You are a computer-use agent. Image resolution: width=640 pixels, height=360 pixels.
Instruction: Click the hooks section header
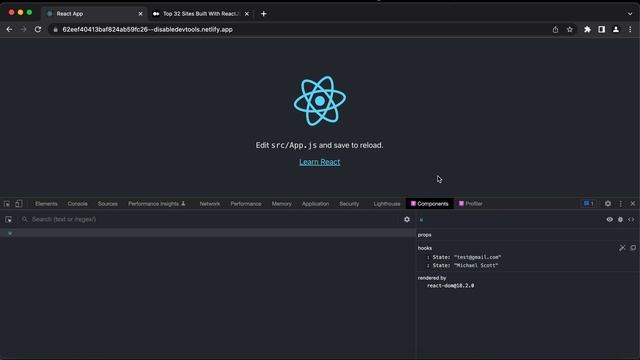(425, 248)
